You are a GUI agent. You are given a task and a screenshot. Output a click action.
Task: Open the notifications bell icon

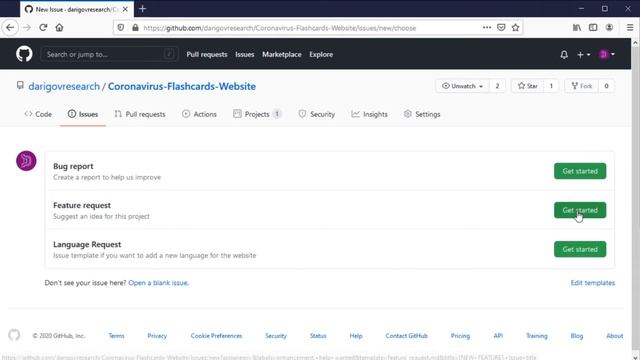point(564,54)
